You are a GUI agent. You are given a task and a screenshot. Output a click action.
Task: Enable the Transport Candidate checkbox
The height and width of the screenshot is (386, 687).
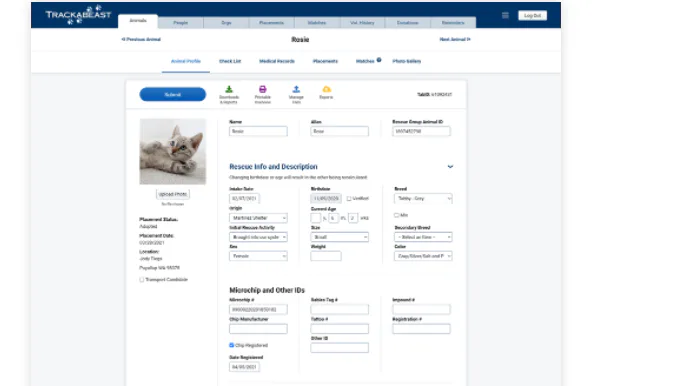click(142, 280)
